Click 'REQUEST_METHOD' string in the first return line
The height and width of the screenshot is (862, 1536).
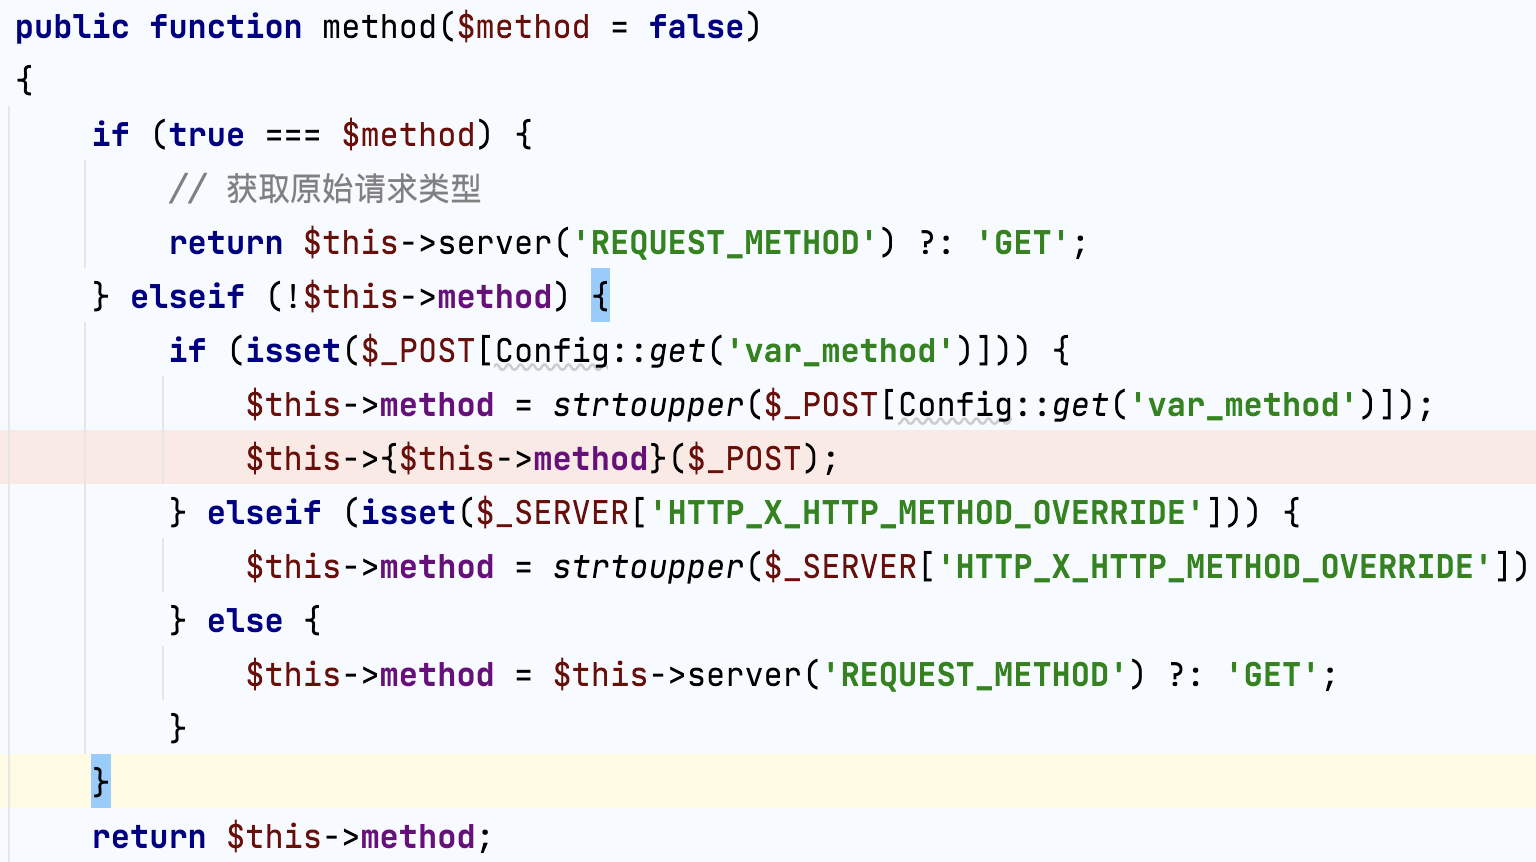pyautogui.click(x=725, y=243)
